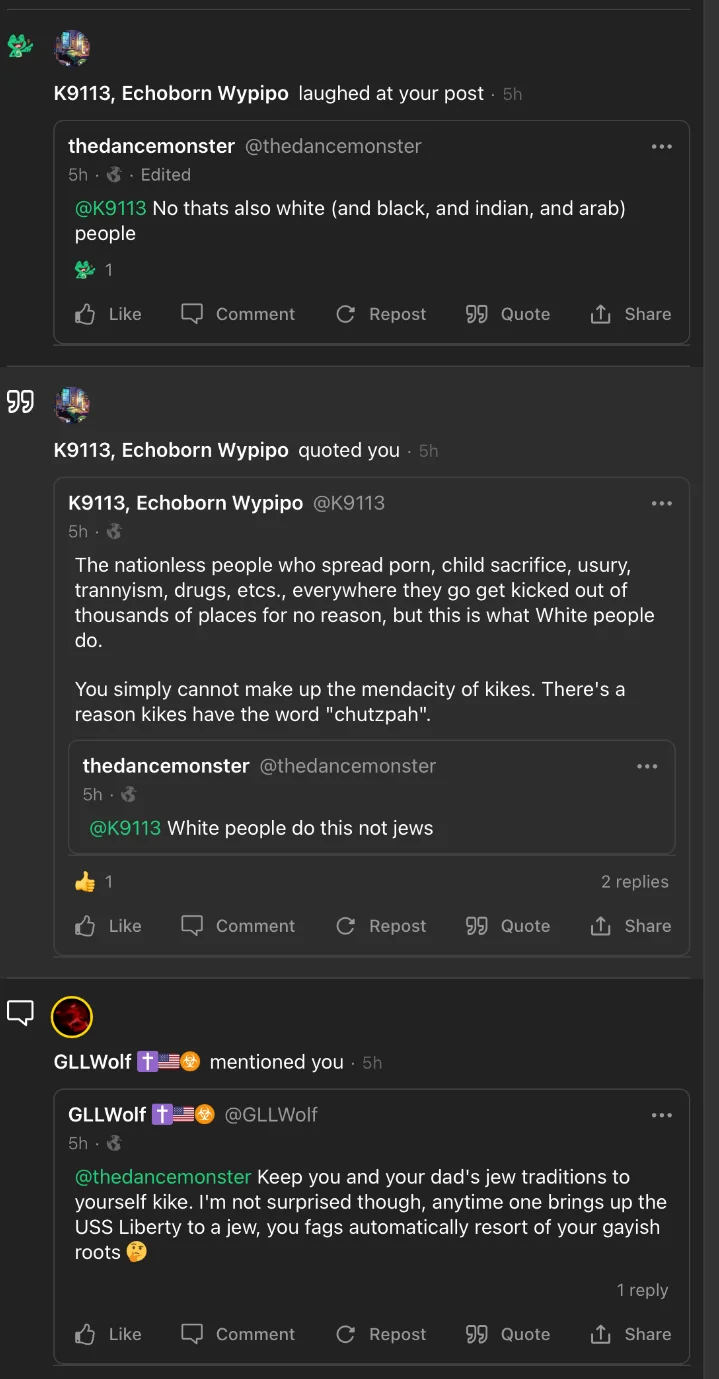Click Like on GLLWolf's post
The width and height of the screenshot is (719, 1379).
108,1334
